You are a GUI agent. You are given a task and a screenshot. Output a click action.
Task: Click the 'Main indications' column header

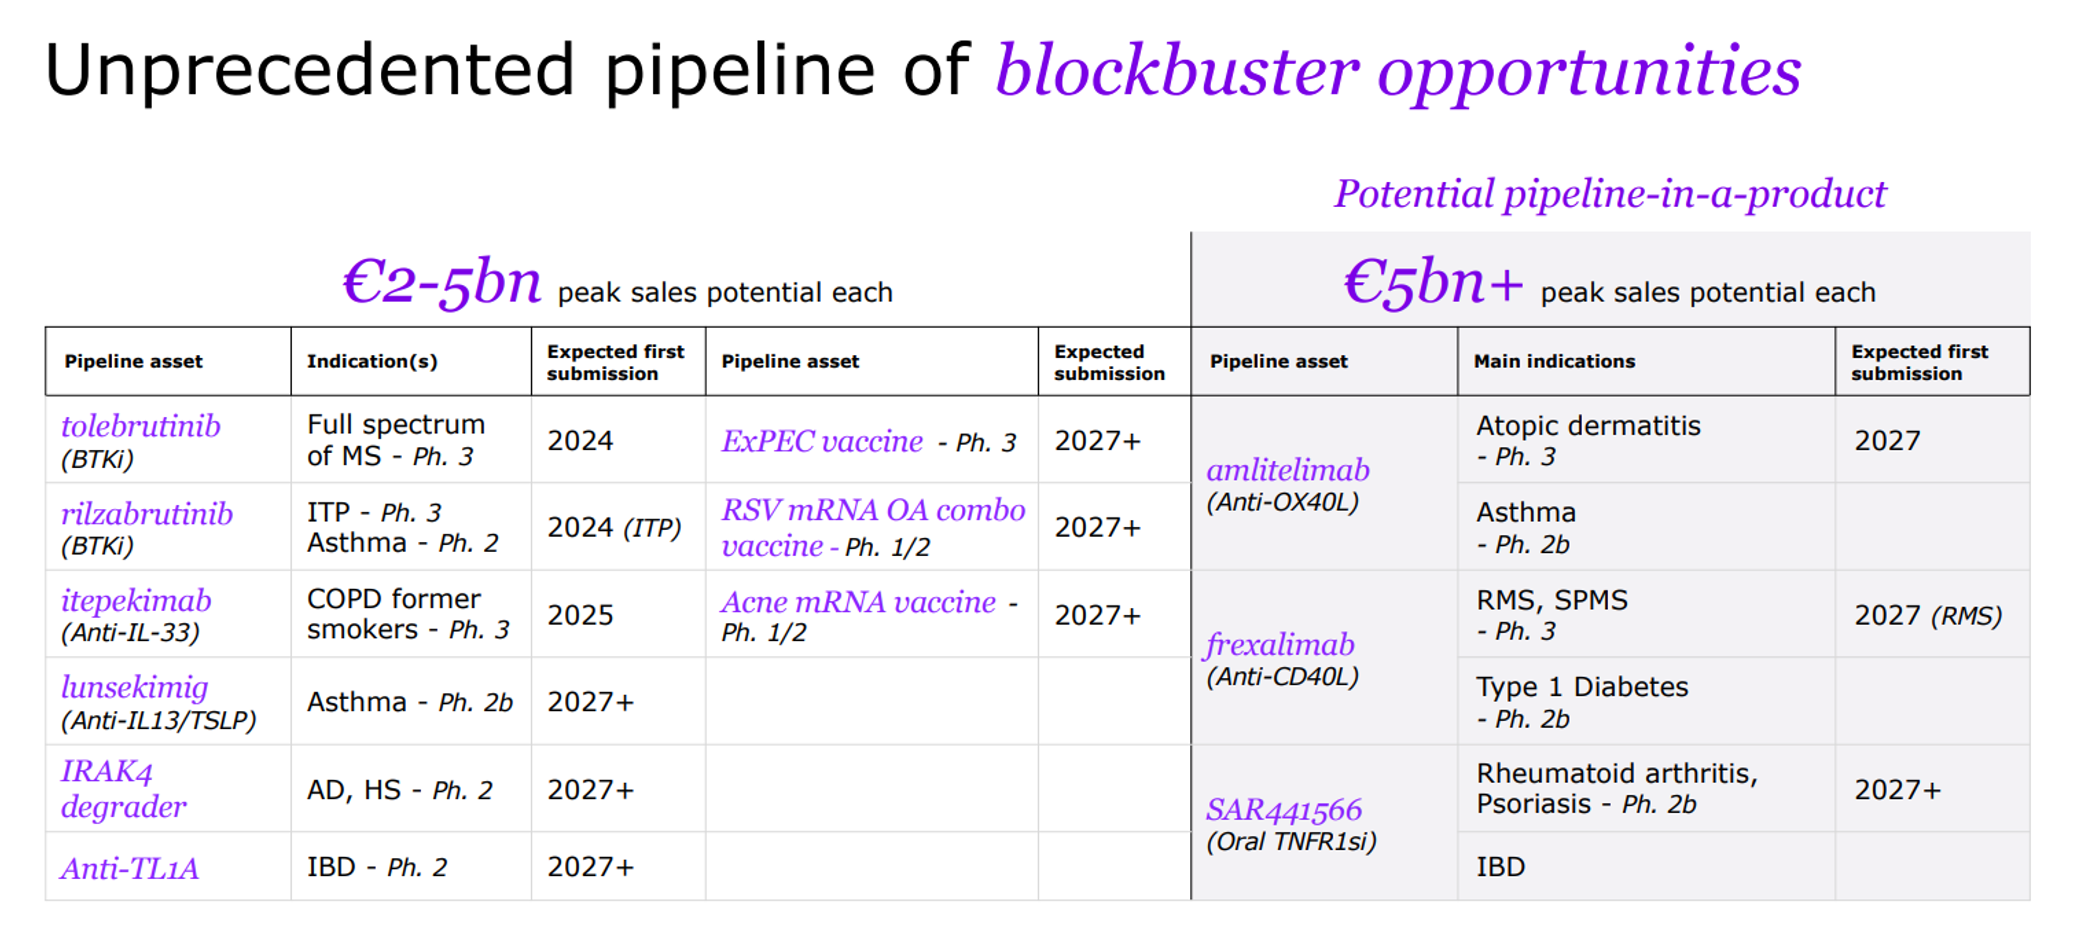pos(1554,362)
